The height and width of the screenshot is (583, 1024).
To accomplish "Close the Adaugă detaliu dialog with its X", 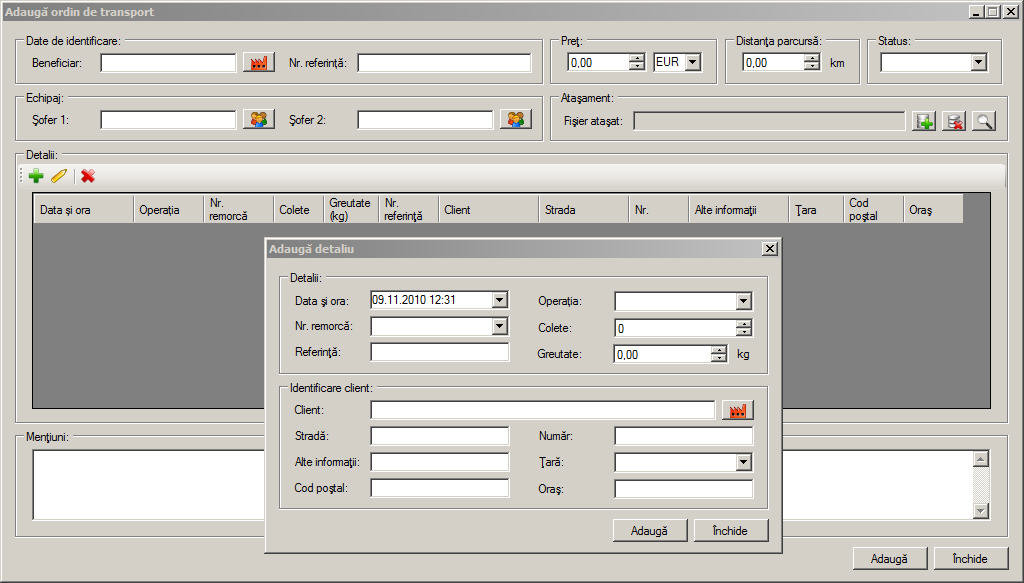I will pos(770,249).
